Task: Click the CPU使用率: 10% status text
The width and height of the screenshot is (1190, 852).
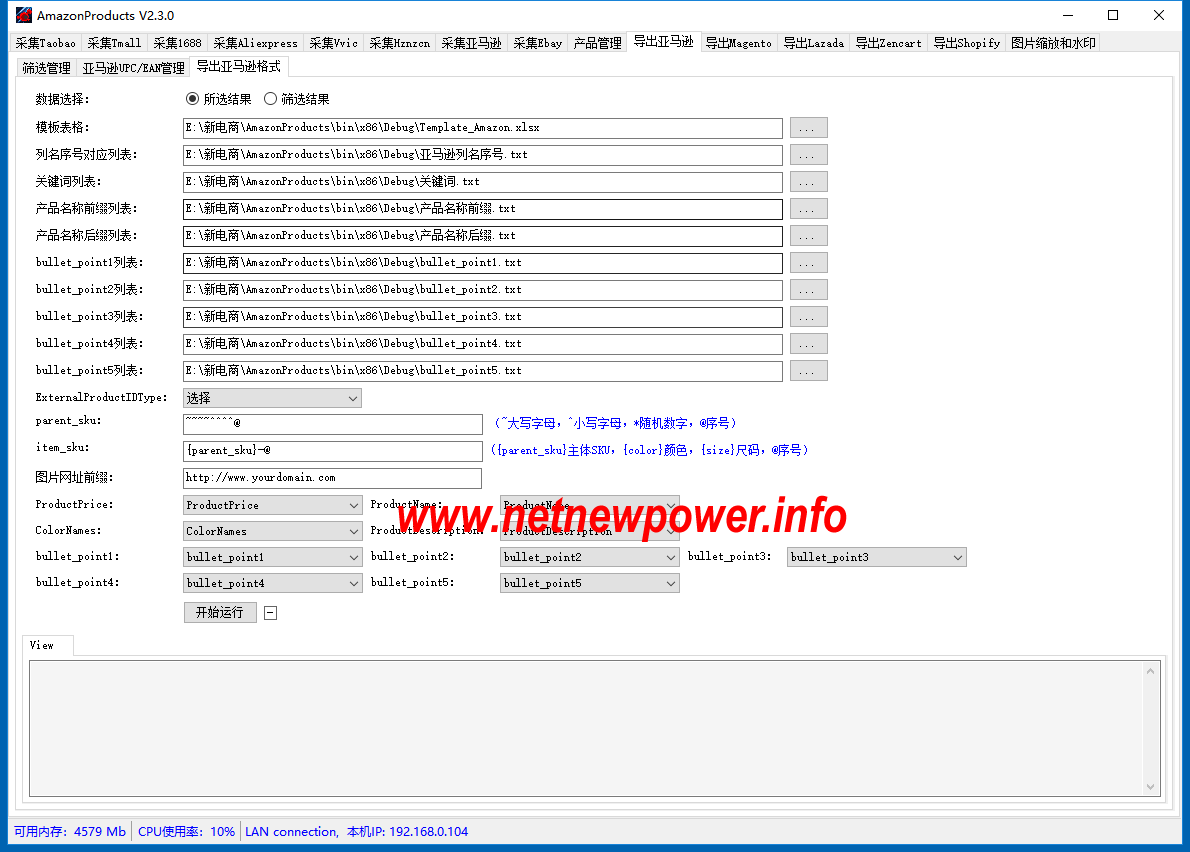Action: (x=187, y=832)
